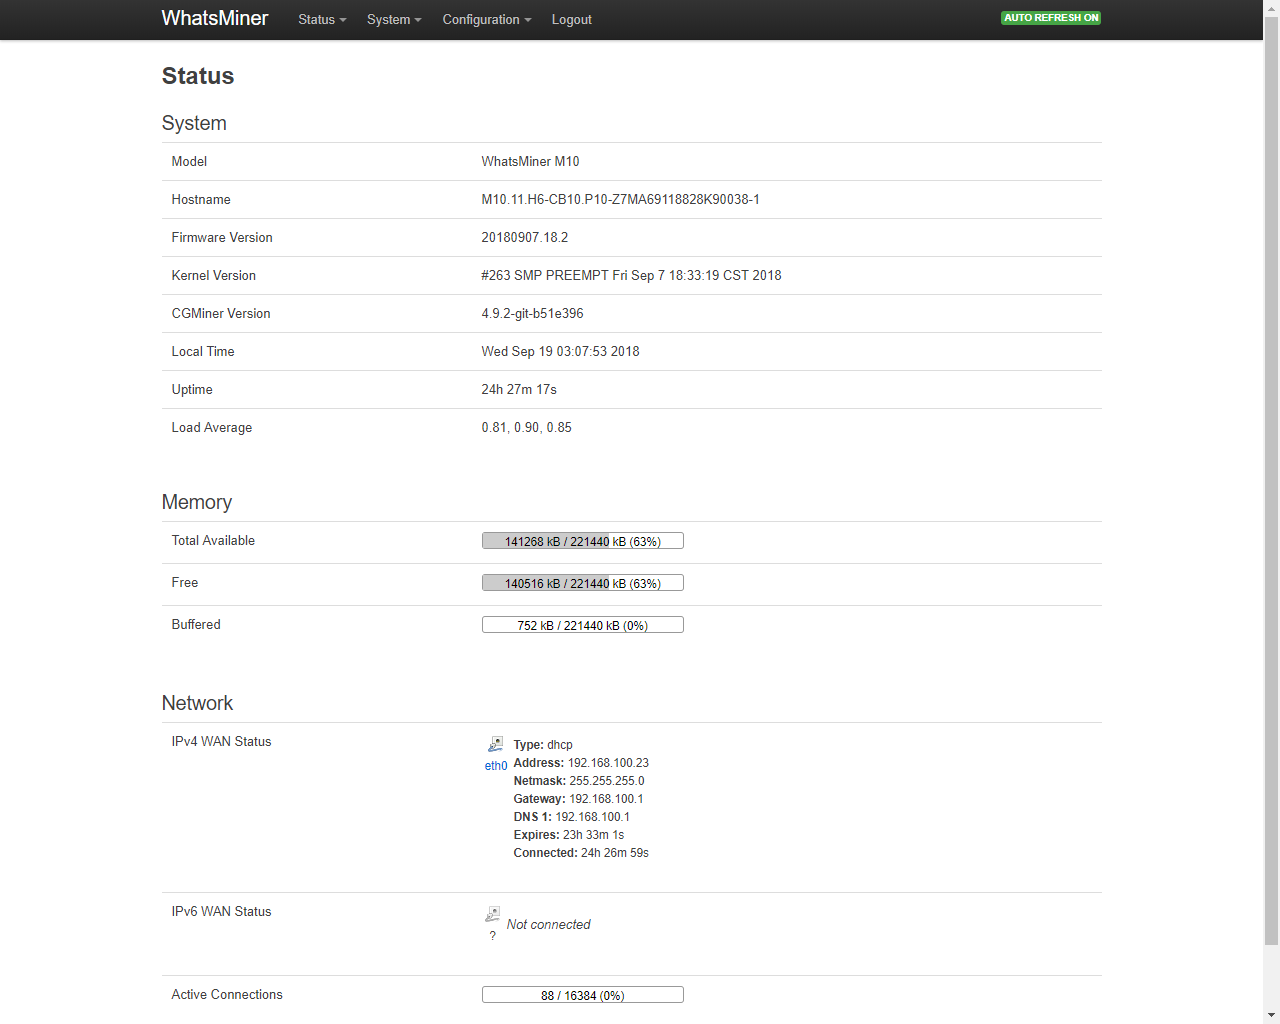The height and width of the screenshot is (1024, 1280).
Task: Click the Uptime label
Action: (x=192, y=390)
